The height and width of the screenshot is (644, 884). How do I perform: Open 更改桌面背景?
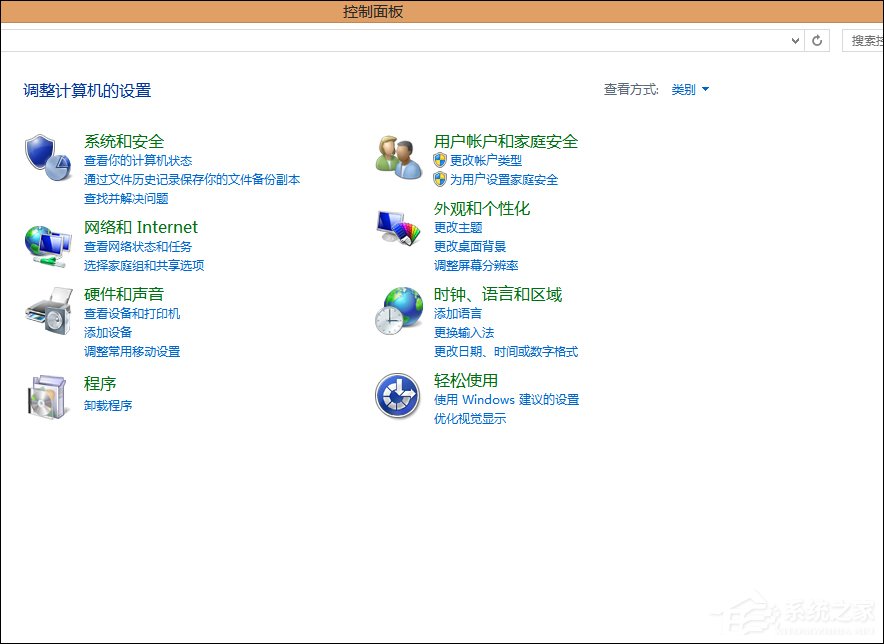(x=470, y=246)
